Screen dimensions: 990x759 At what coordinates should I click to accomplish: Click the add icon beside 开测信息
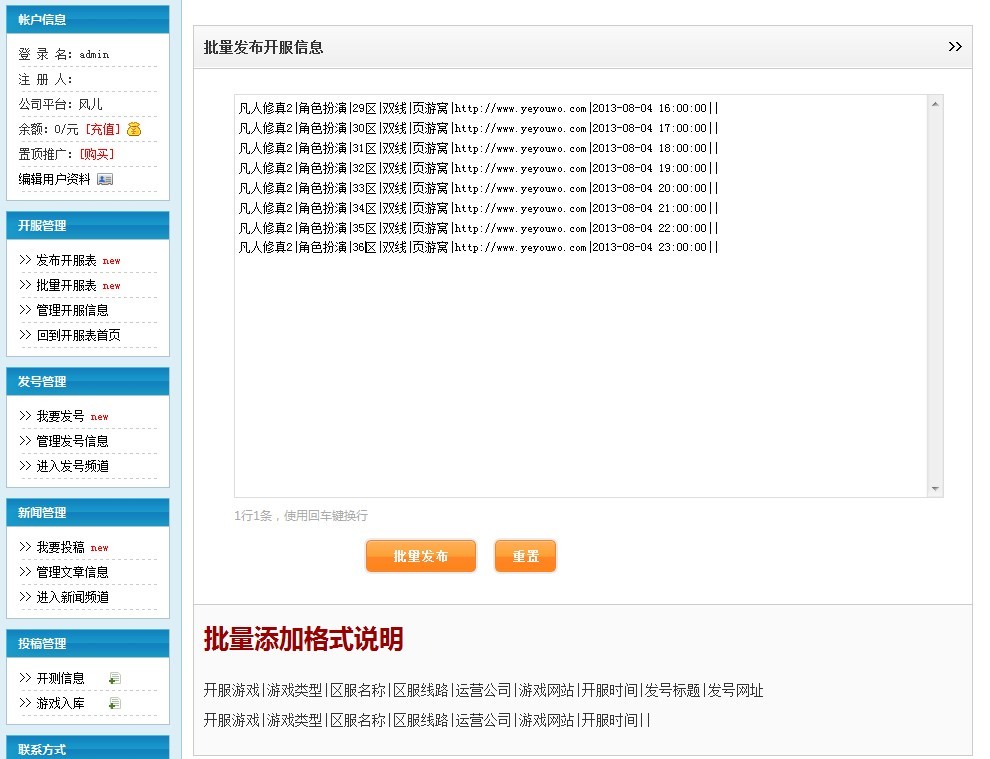[115, 678]
